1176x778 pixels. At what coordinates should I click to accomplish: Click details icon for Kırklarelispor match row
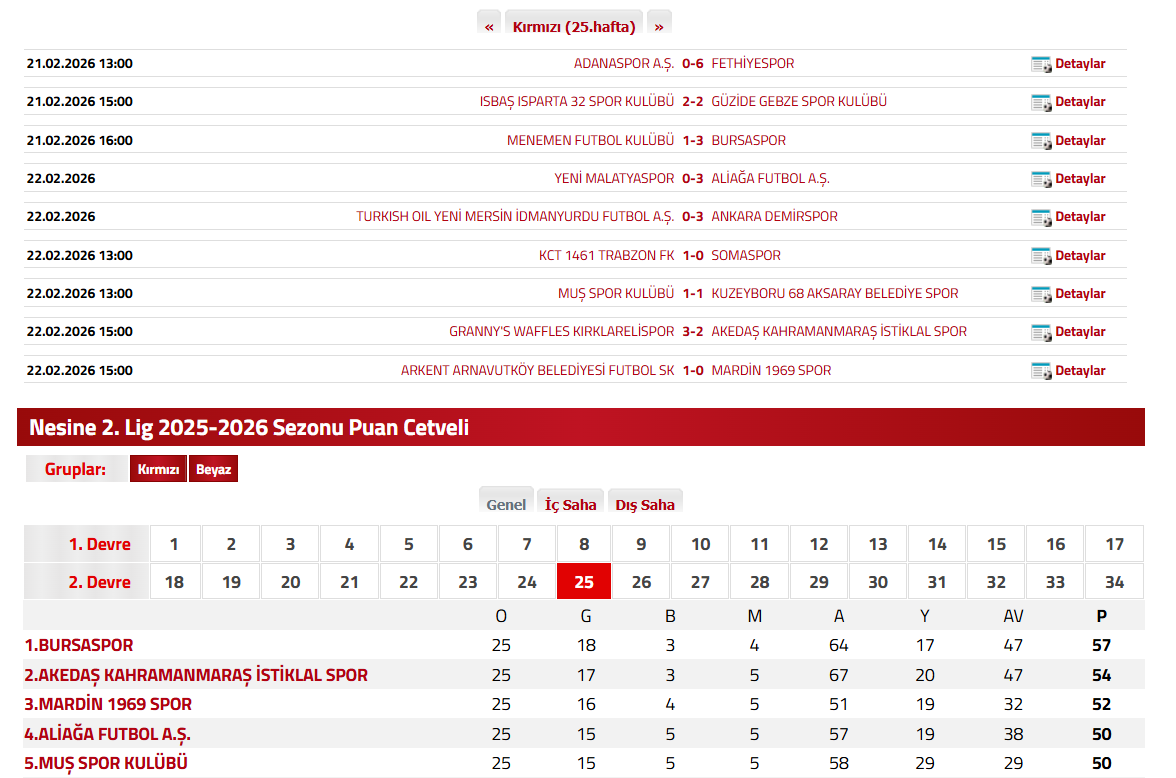1040,332
